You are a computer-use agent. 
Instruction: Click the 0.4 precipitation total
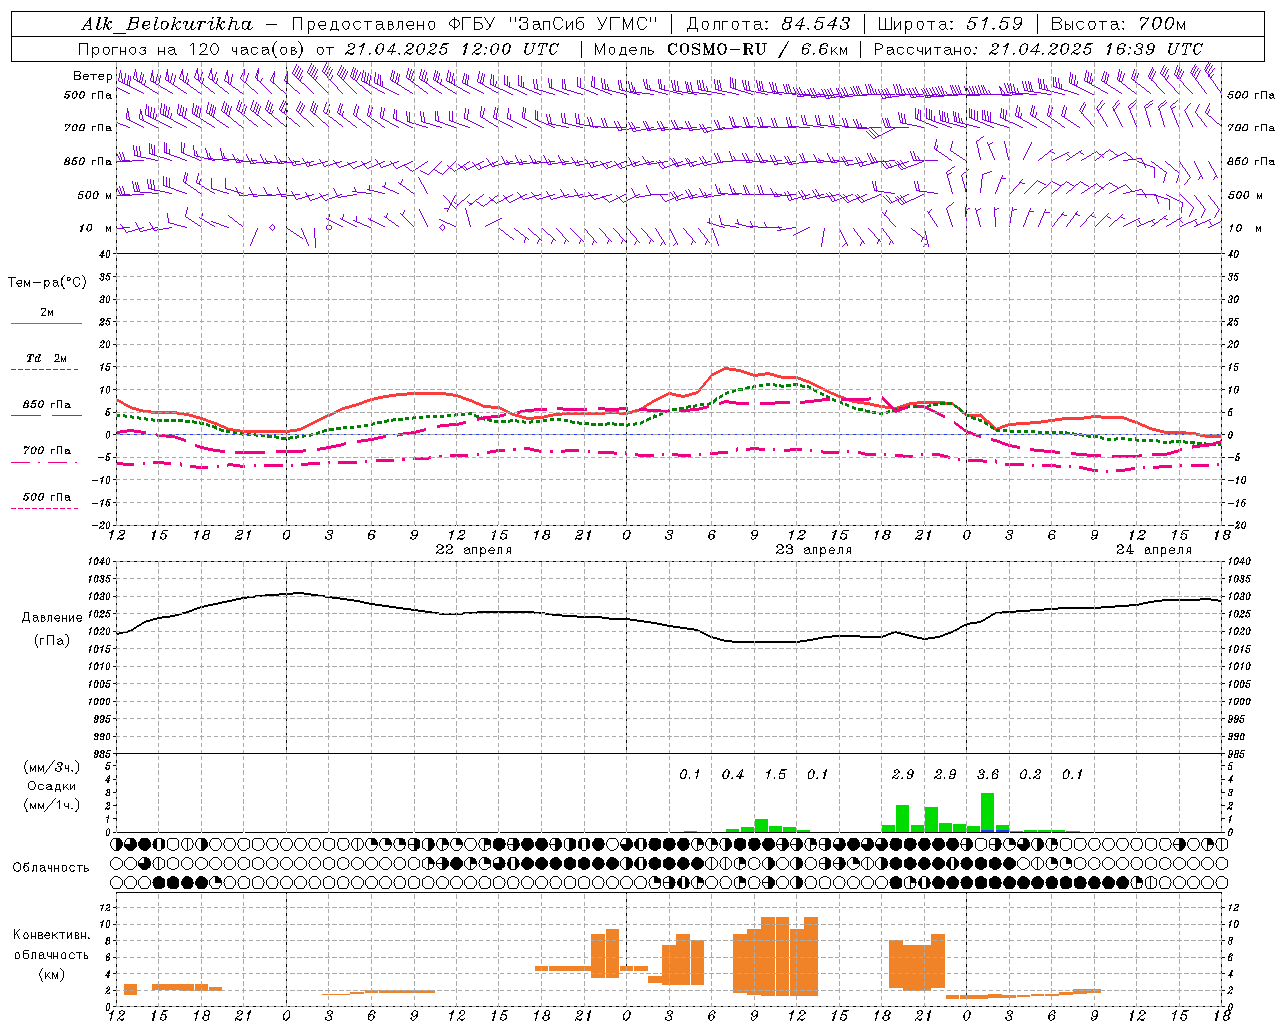733,775
